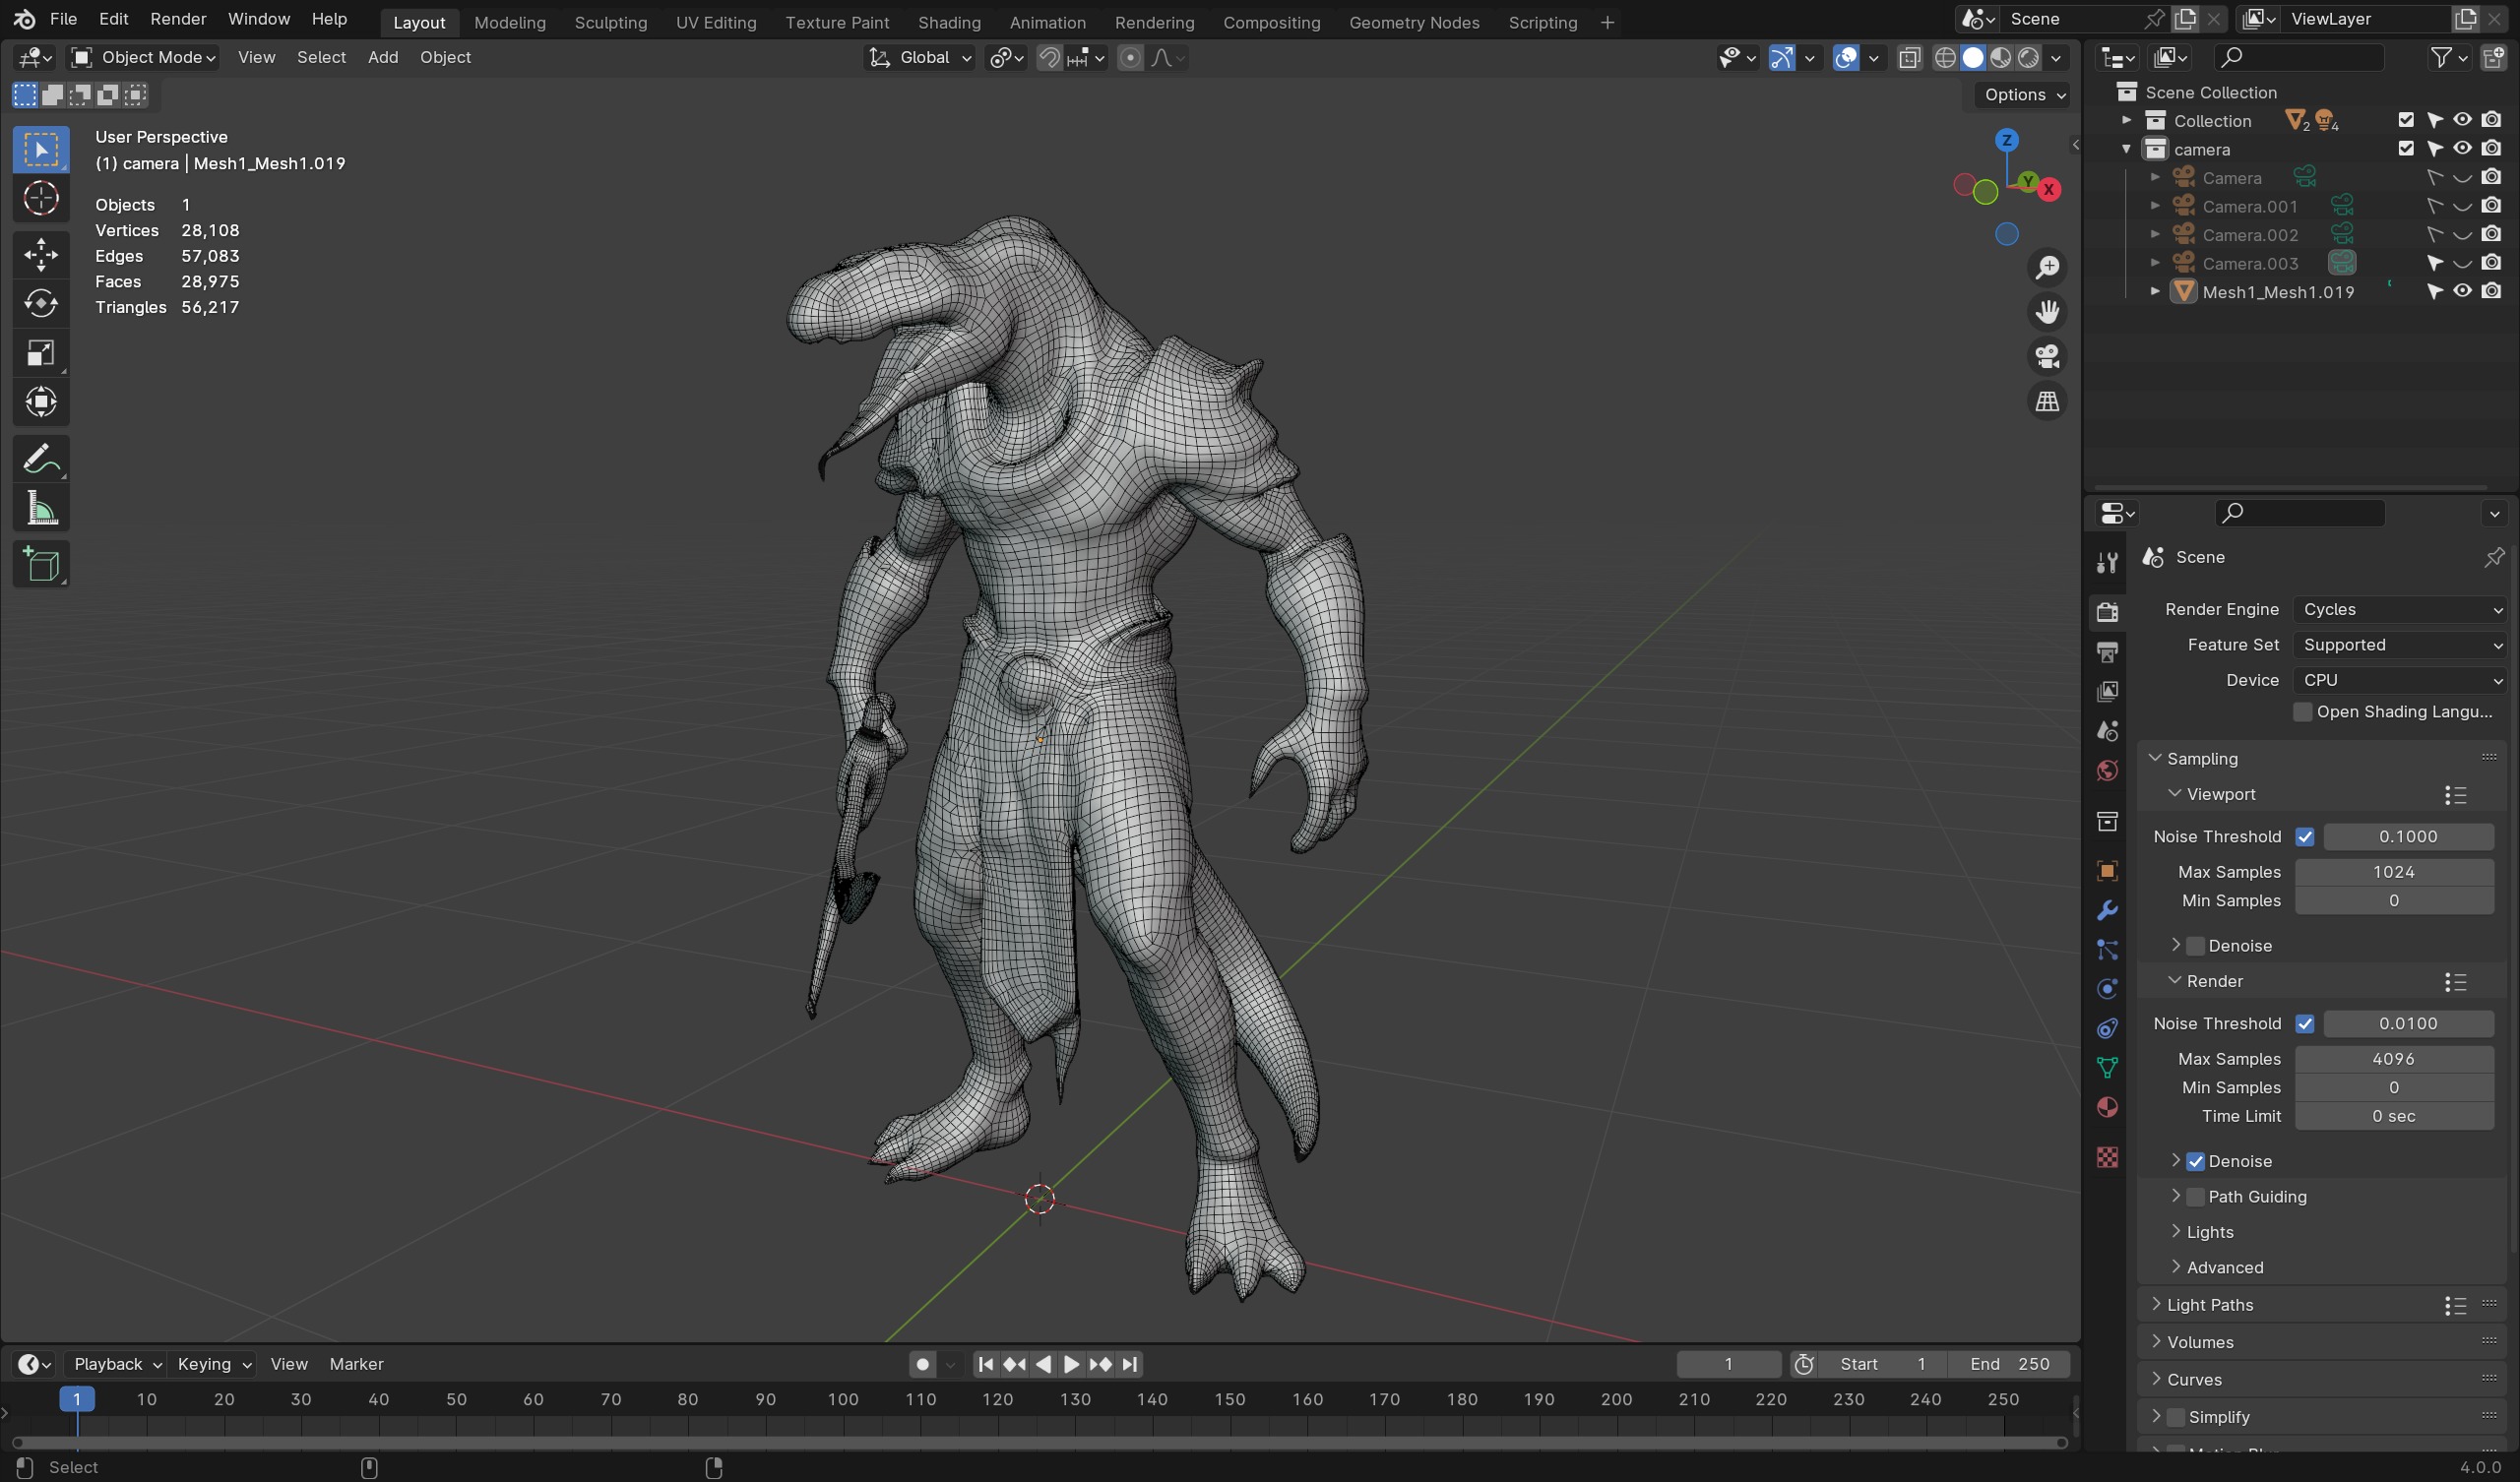Select the Select Box tool

click(x=41, y=149)
